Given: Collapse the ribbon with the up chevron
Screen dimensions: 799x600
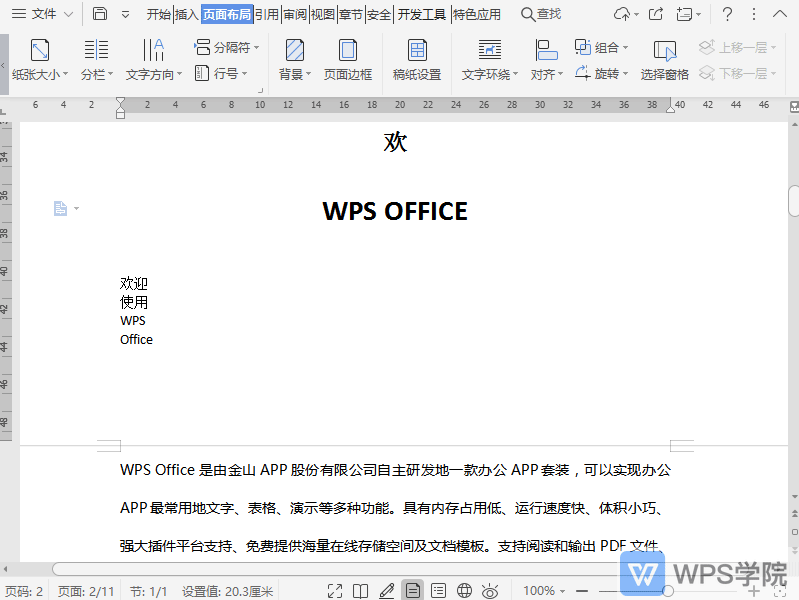Looking at the screenshot, I should click(x=780, y=14).
